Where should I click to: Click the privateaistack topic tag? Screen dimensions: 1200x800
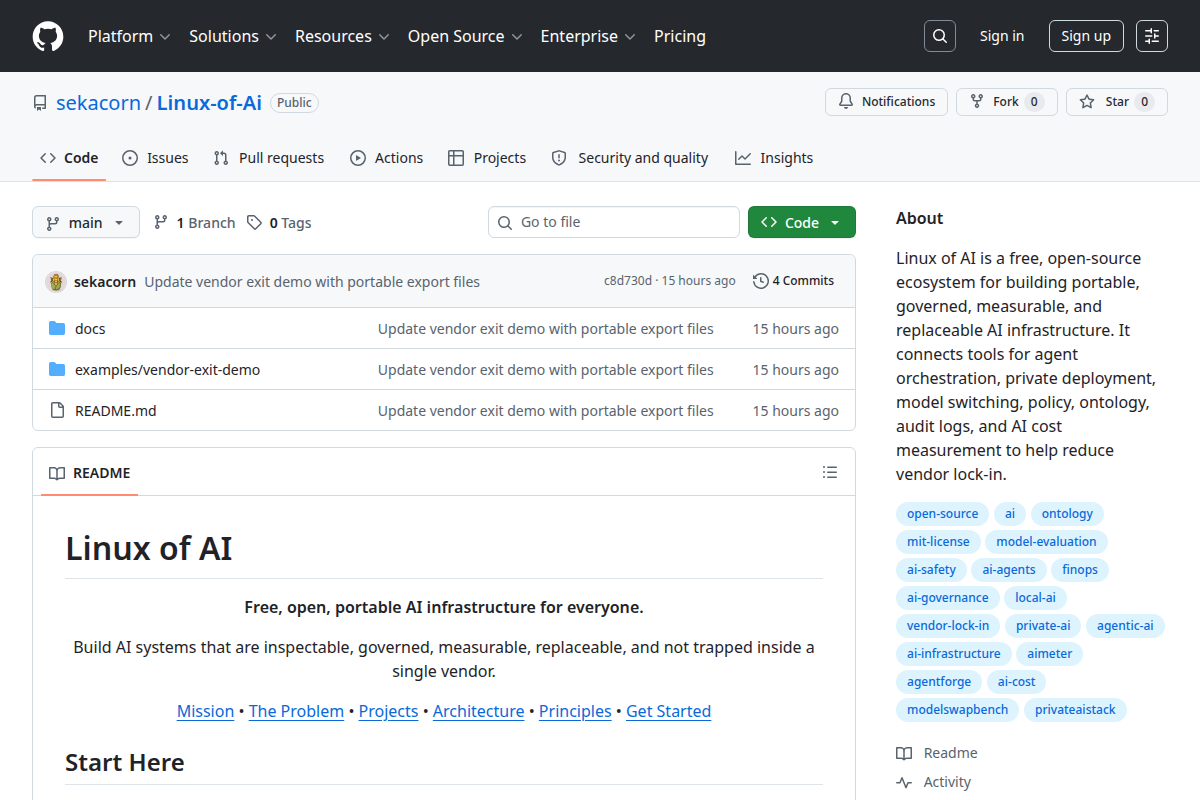[x=1076, y=710]
